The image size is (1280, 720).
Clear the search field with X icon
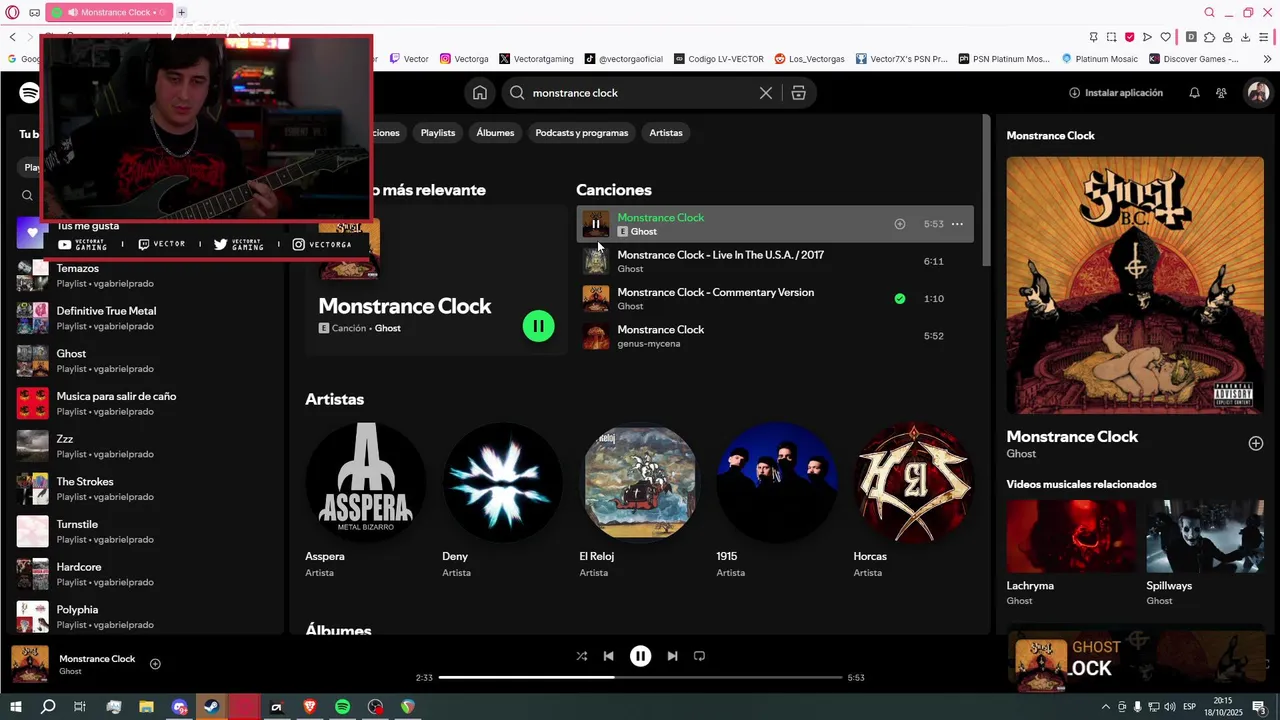(766, 93)
